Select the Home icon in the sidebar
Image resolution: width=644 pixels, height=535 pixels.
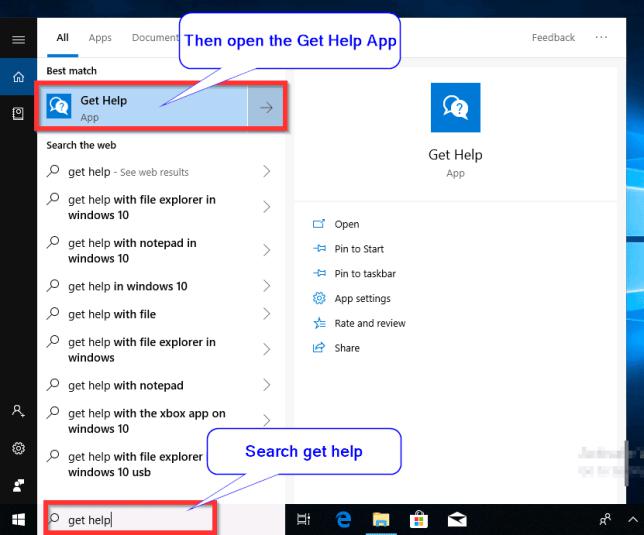pos(18,77)
